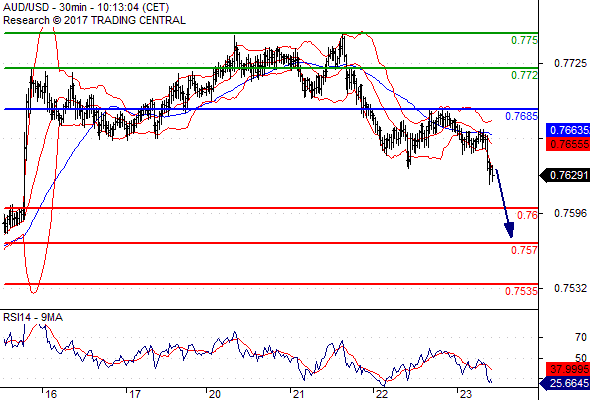Select the 0.775 resistance level label
Screen dimensions: 590x400
coord(524,40)
